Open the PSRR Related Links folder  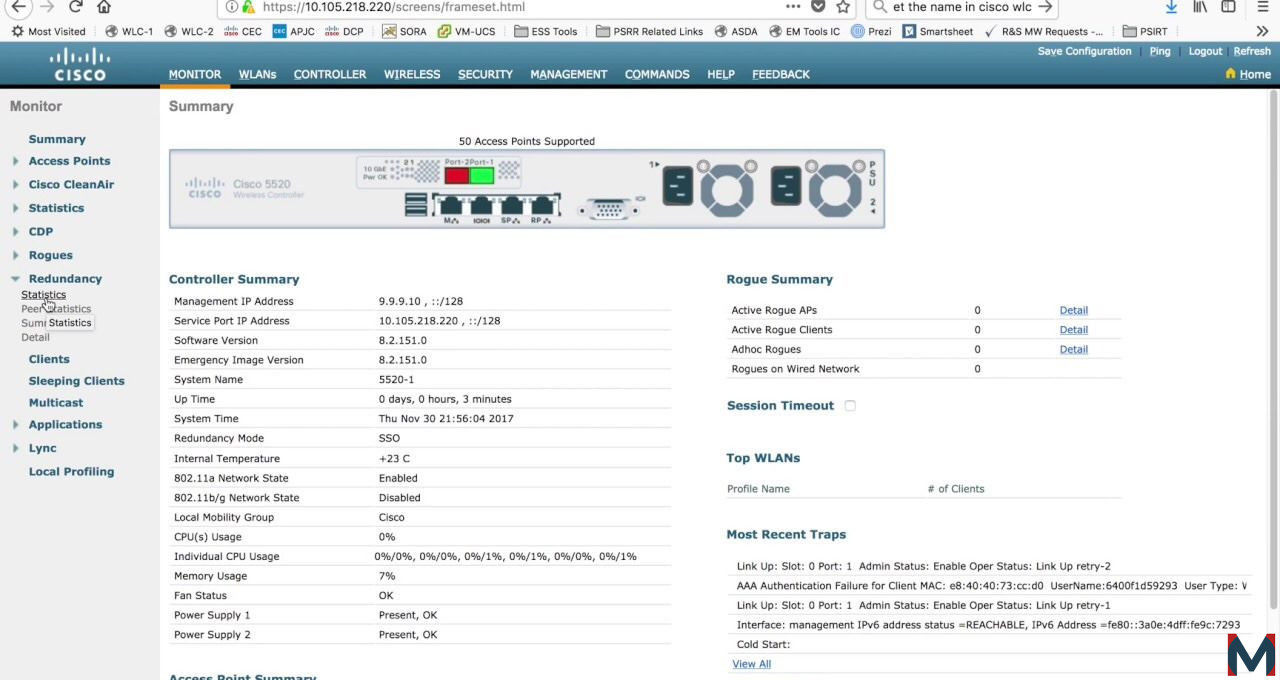[x=649, y=31]
